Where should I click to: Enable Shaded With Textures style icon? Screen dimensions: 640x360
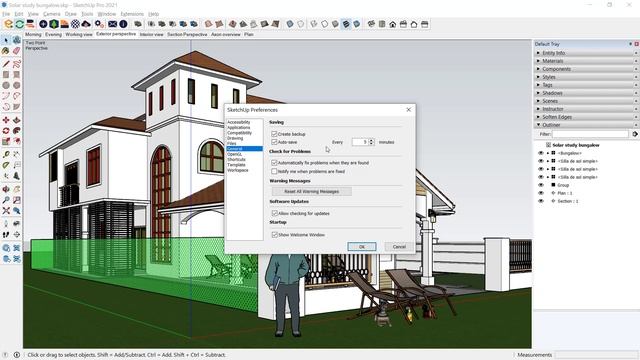(x=346, y=24)
